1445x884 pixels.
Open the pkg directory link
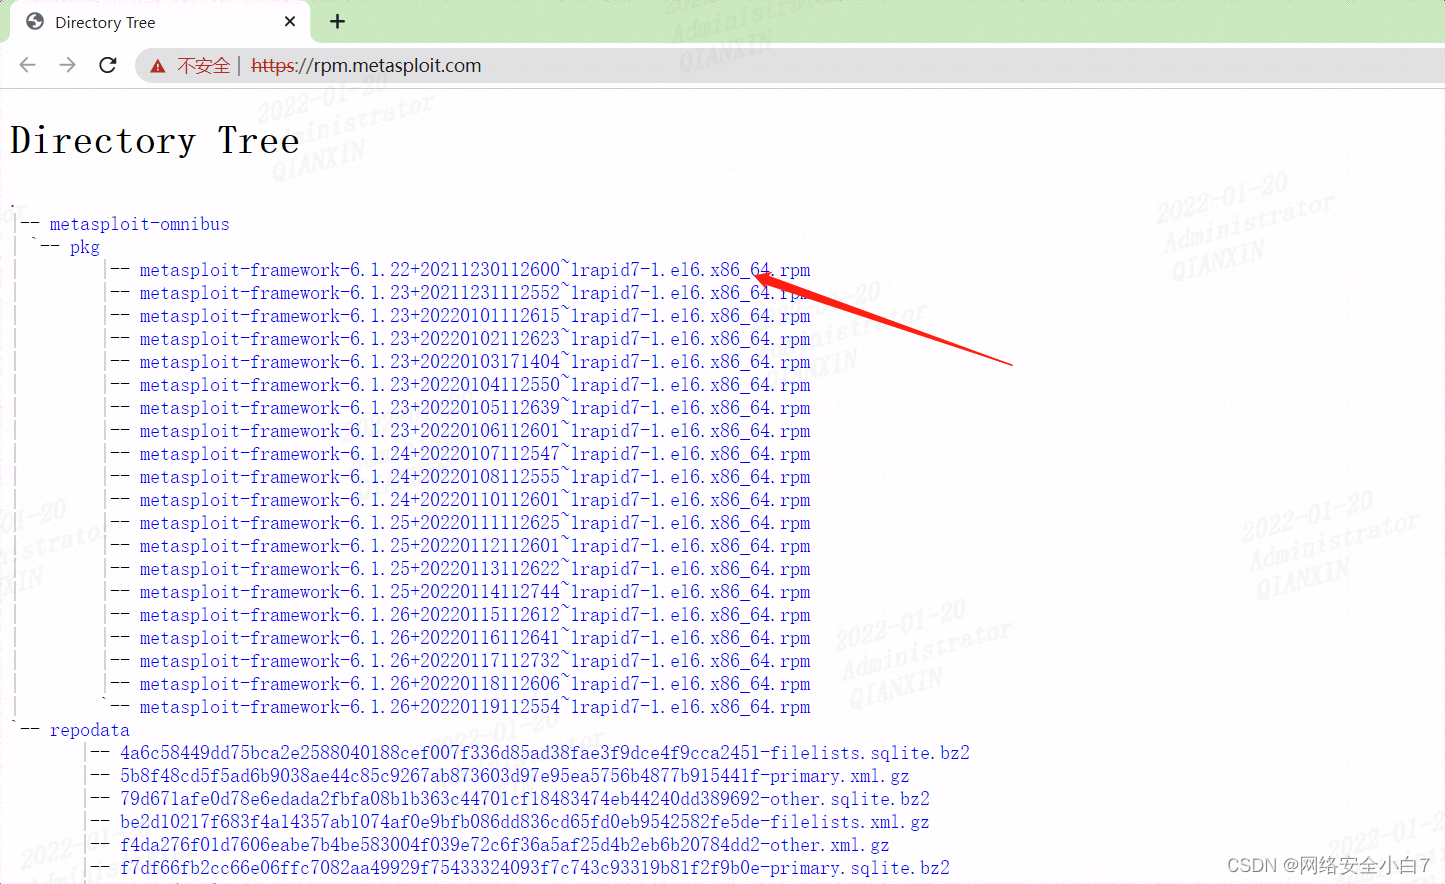[x=85, y=247]
